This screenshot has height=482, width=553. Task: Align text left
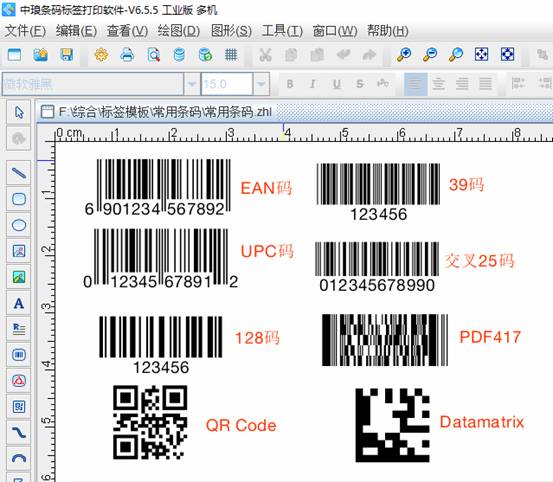(415, 84)
